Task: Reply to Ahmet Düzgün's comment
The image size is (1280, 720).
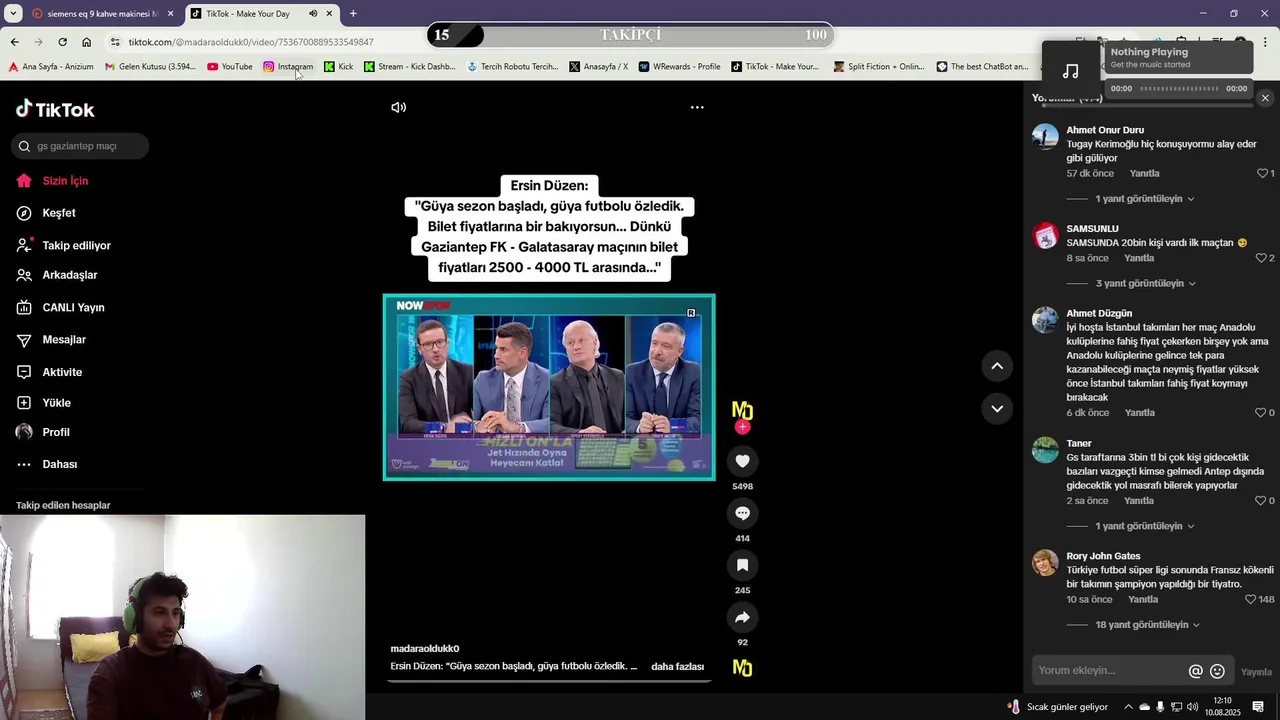Action: [x=1140, y=412]
